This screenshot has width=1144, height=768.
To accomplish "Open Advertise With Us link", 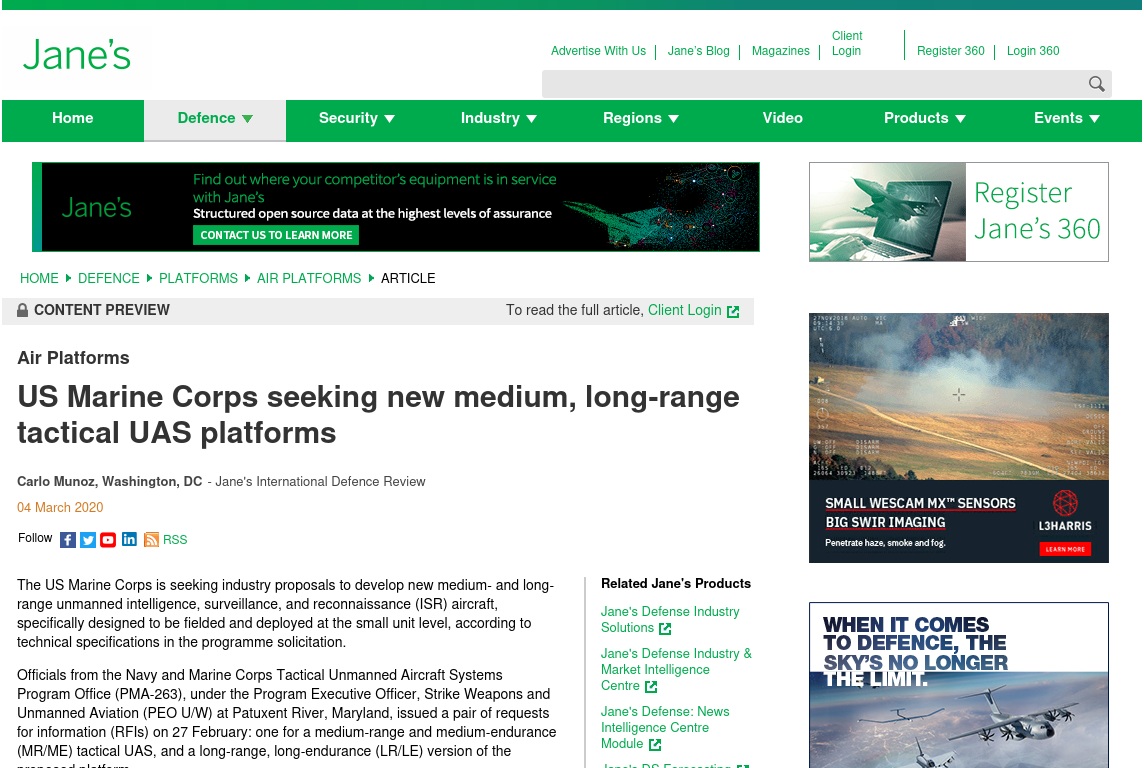I will point(598,51).
